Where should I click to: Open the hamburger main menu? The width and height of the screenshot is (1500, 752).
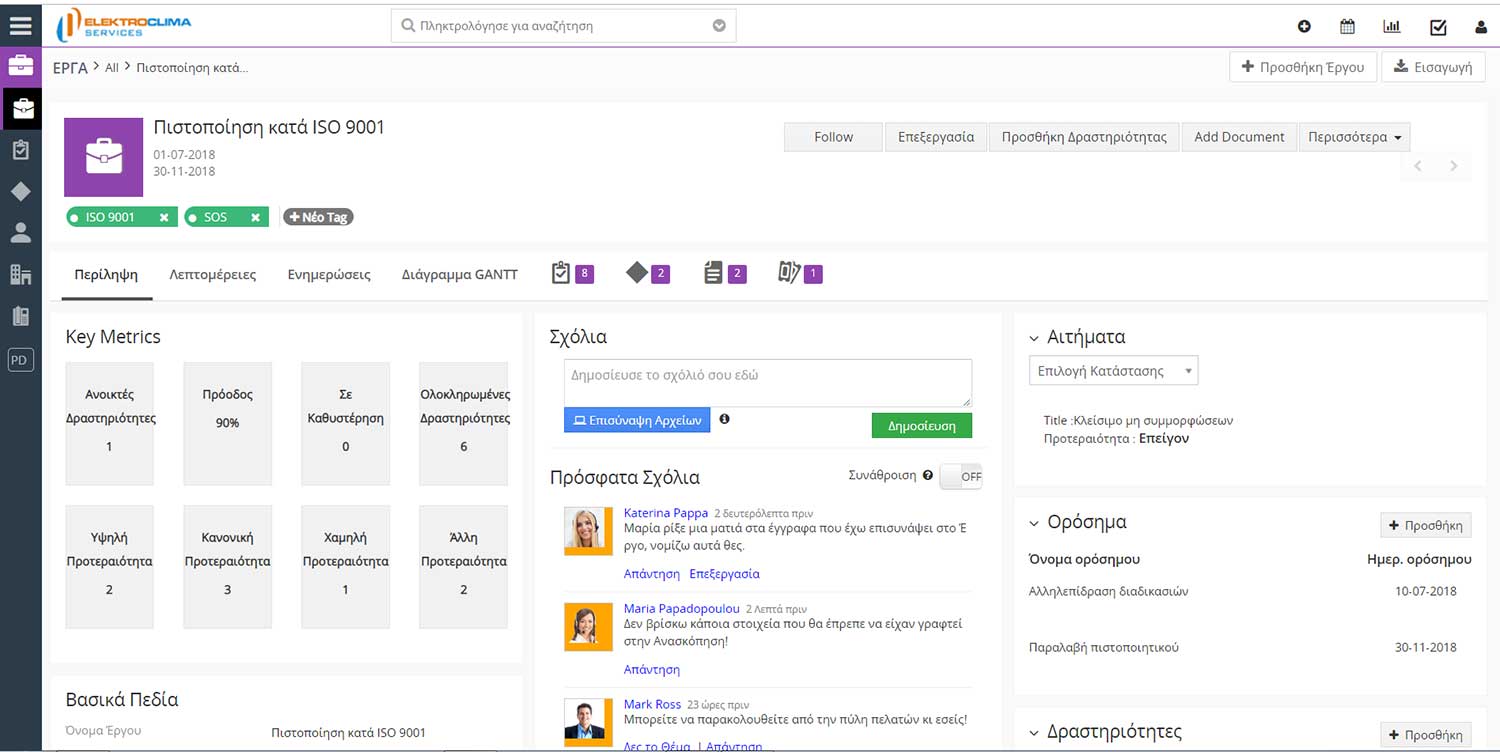[20, 25]
